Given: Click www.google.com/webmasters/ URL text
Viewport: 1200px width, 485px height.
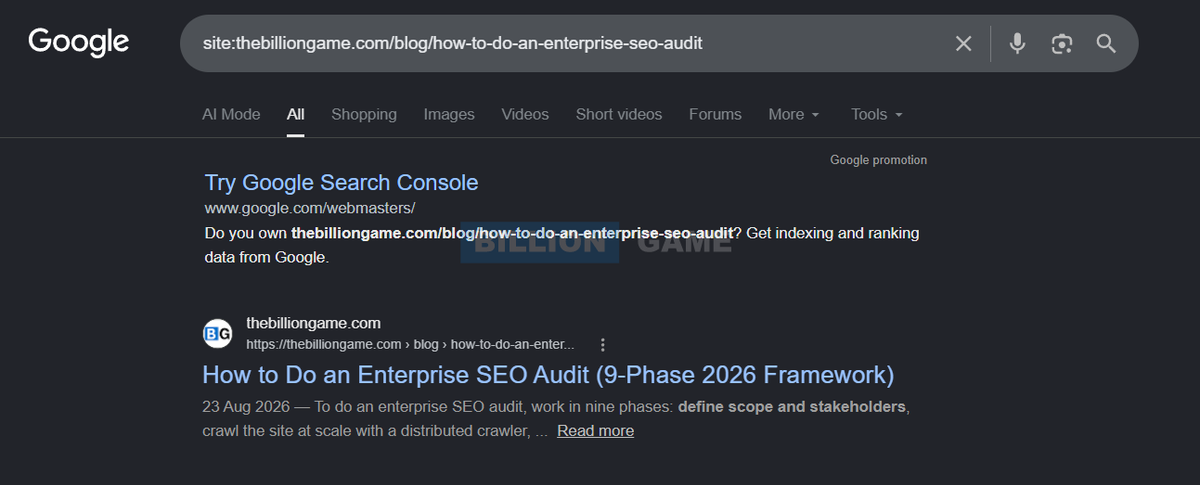Looking at the screenshot, I should point(309,208).
